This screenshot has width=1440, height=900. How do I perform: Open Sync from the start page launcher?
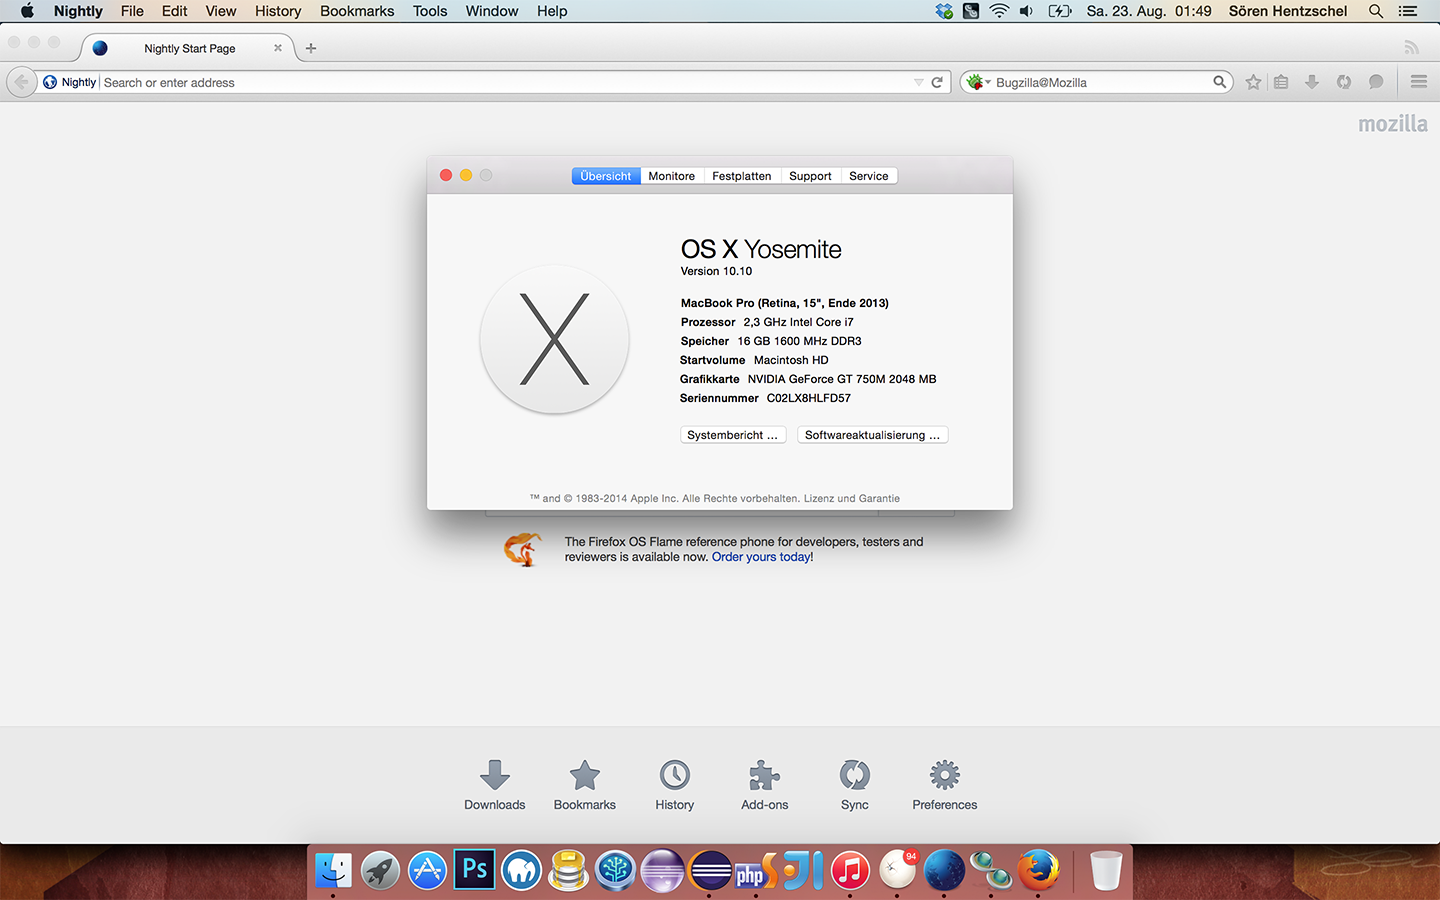tap(855, 784)
